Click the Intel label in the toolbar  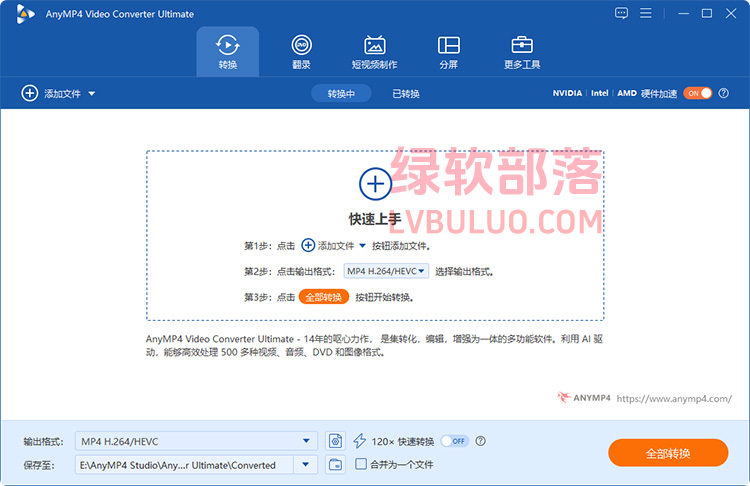tap(599, 93)
